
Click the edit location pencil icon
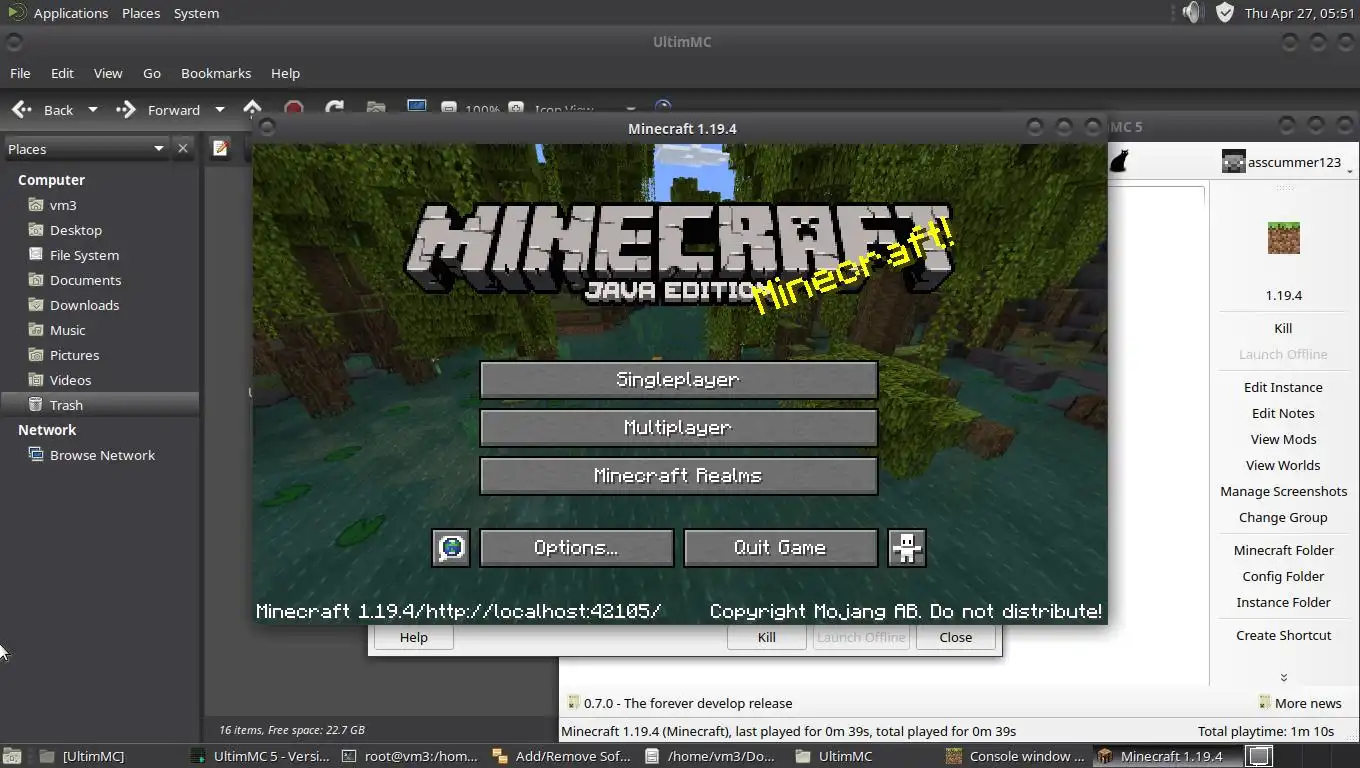point(221,148)
